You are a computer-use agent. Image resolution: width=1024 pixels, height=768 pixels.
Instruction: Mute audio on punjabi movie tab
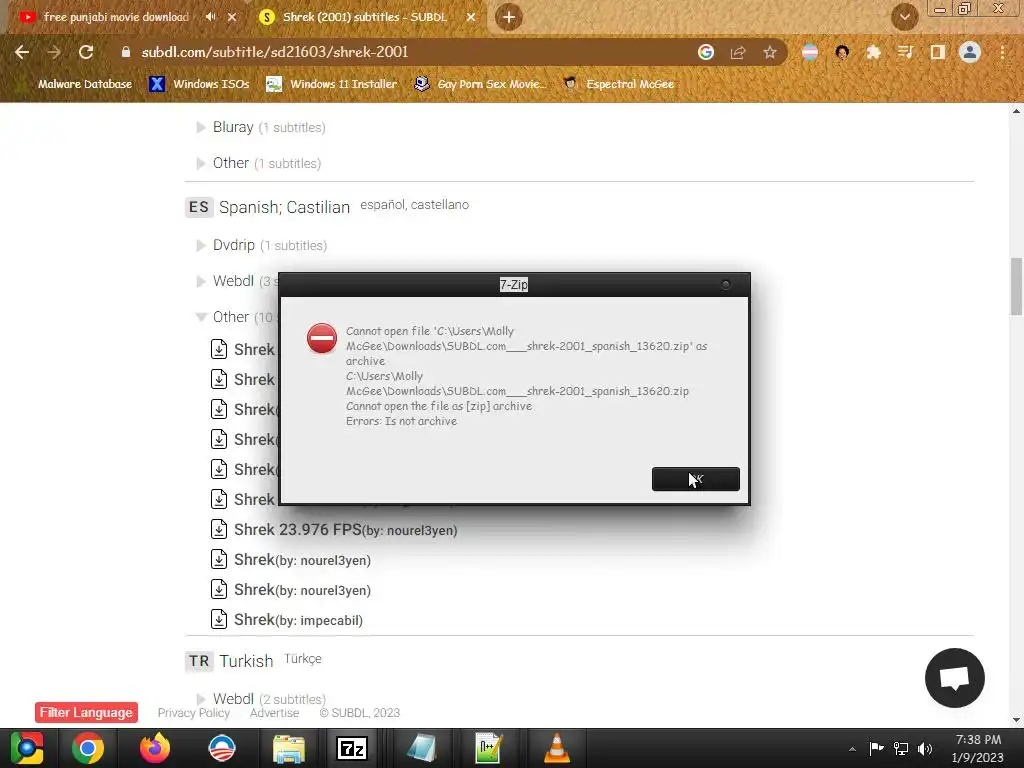click(210, 17)
